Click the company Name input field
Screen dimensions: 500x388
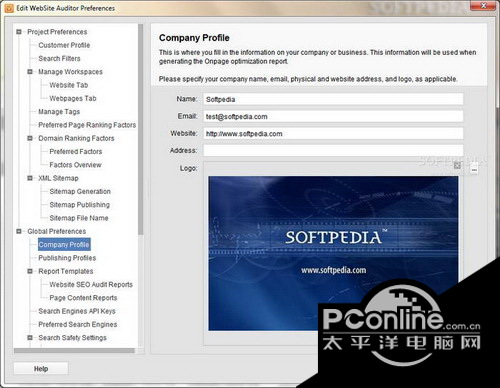point(333,99)
